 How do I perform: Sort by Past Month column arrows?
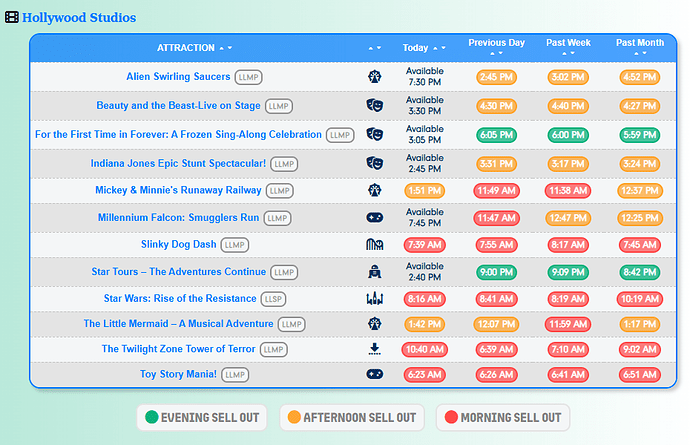(640, 53)
